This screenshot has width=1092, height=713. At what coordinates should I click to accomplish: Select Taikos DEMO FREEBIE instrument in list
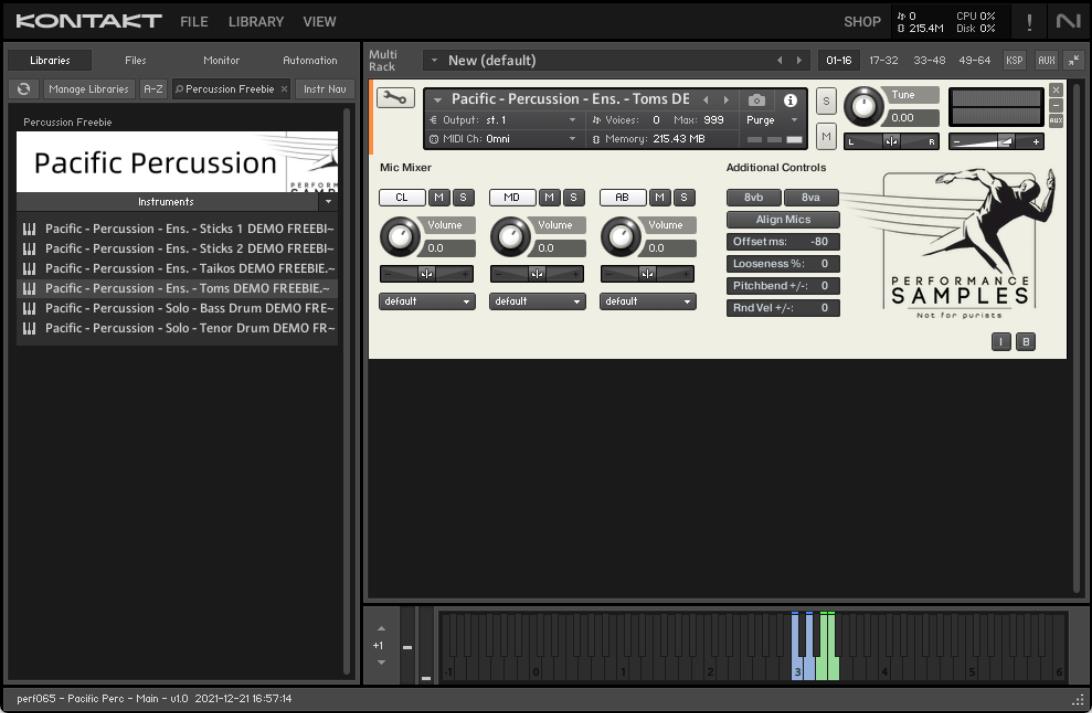(178, 268)
